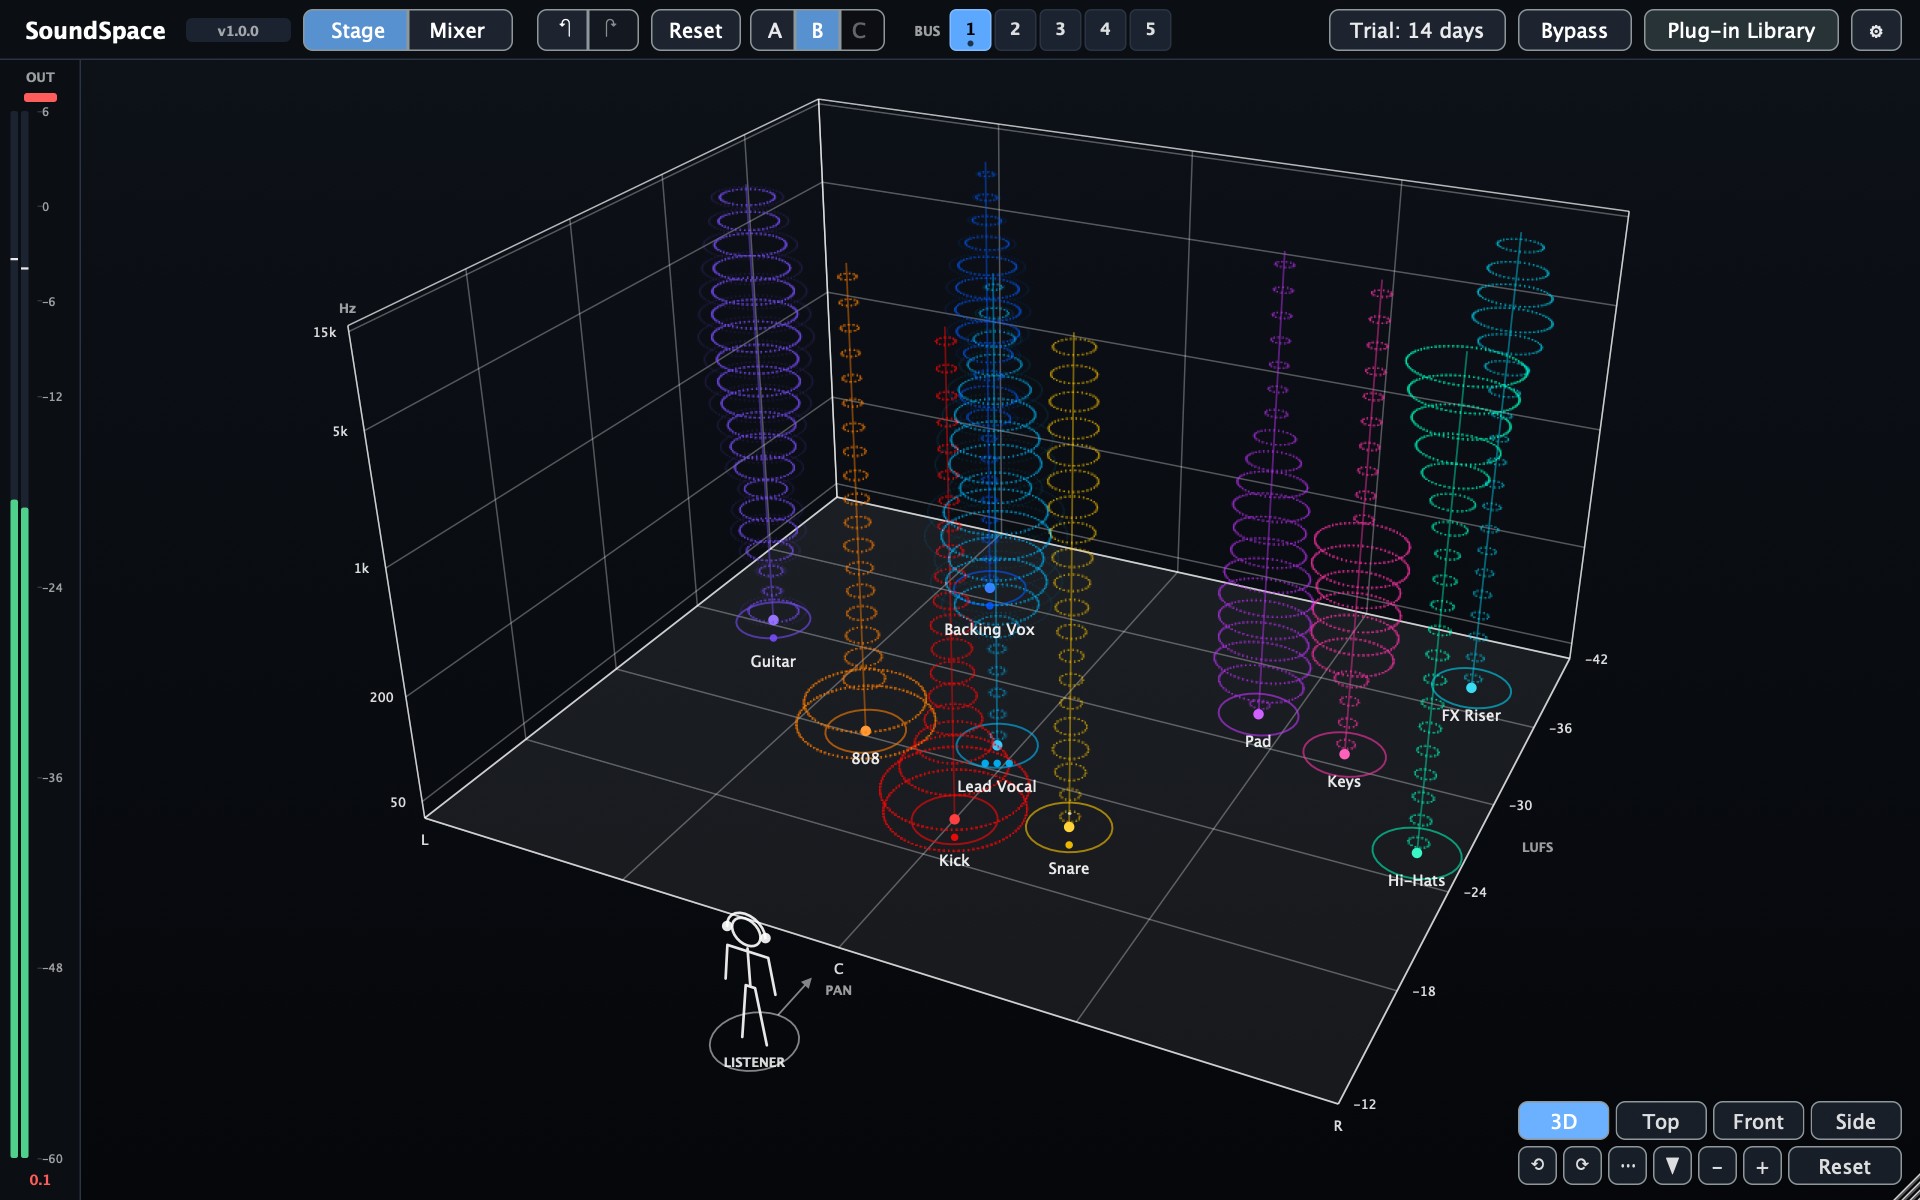Select bus 1

[x=970, y=30]
